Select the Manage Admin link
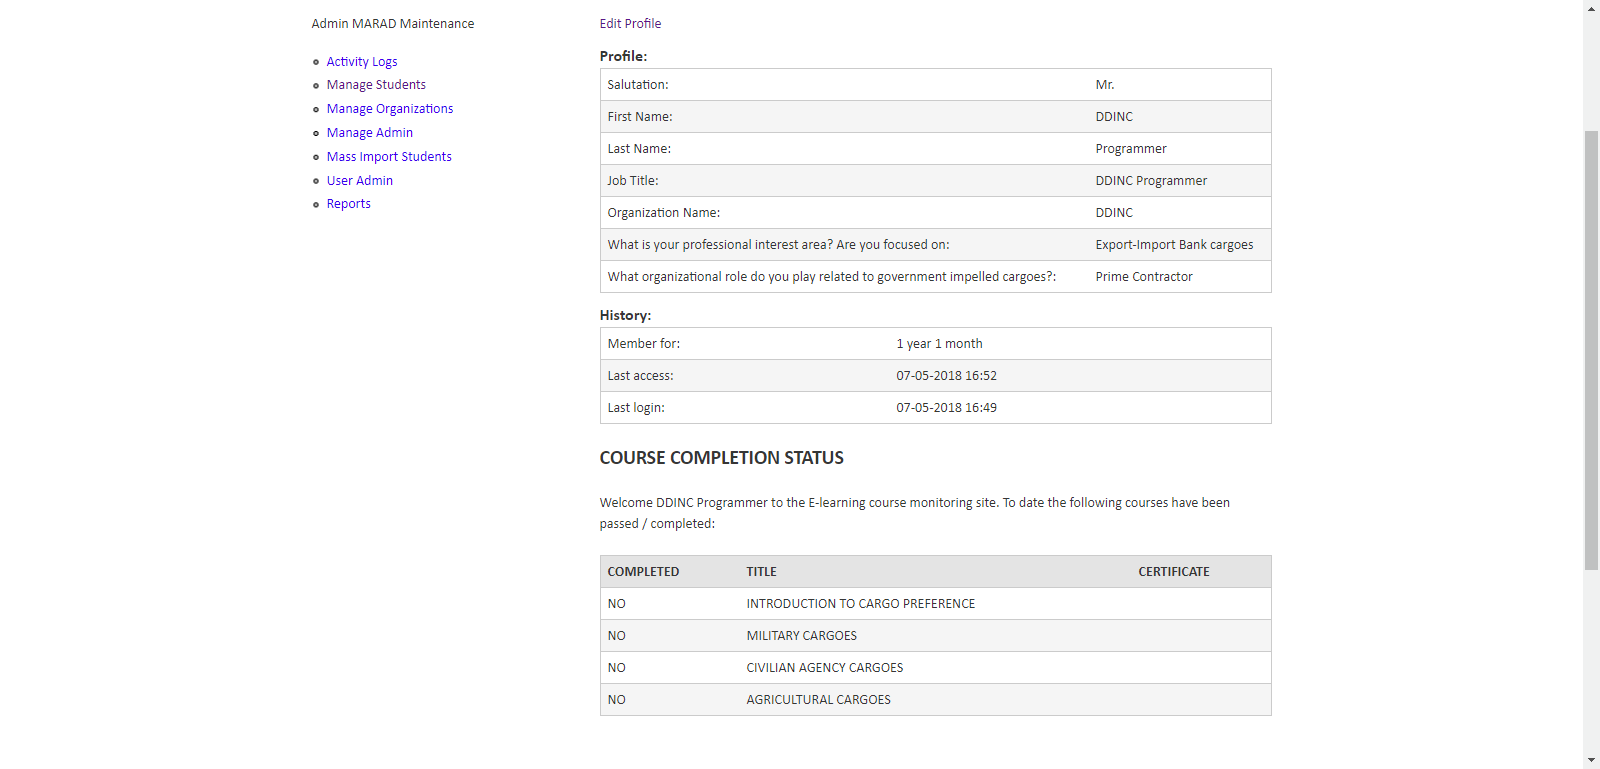This screenshot has width=1600, height=769. 369,133
